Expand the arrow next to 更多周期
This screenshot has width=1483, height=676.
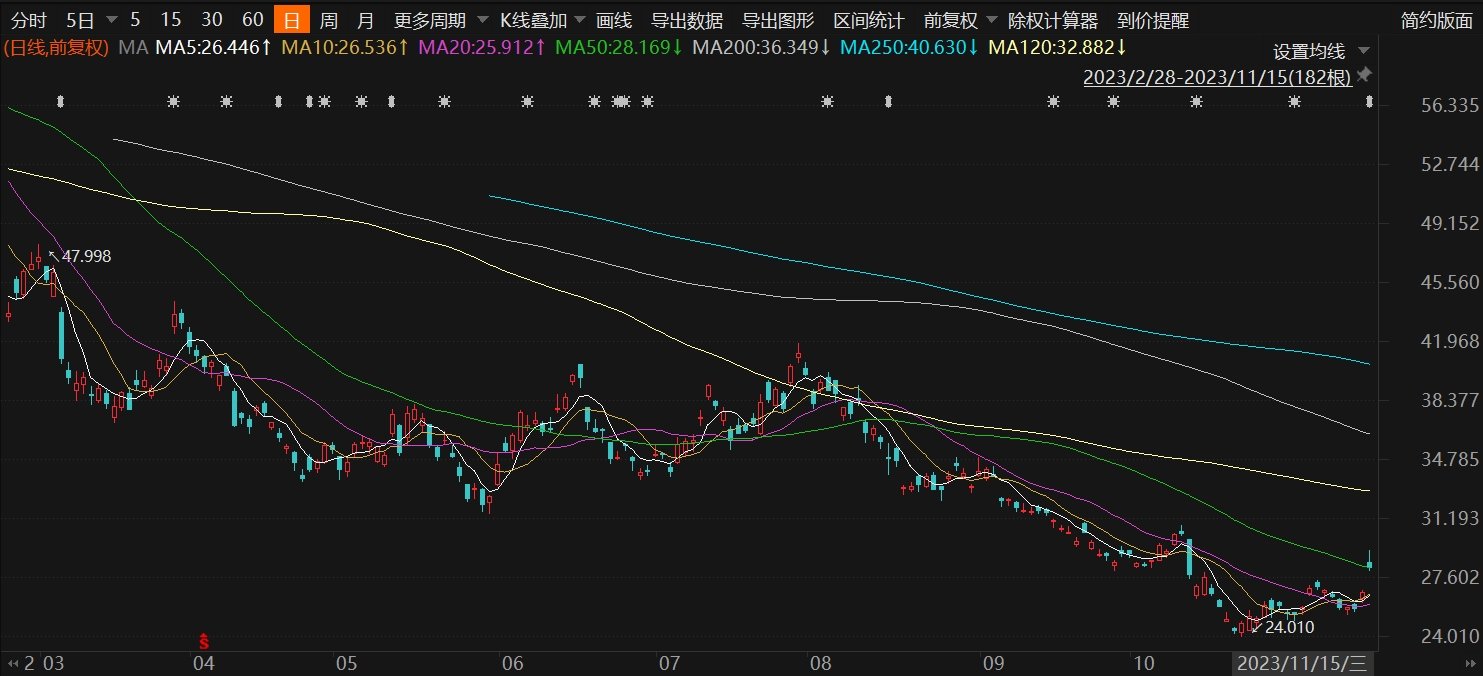click(x=483, y=21)
